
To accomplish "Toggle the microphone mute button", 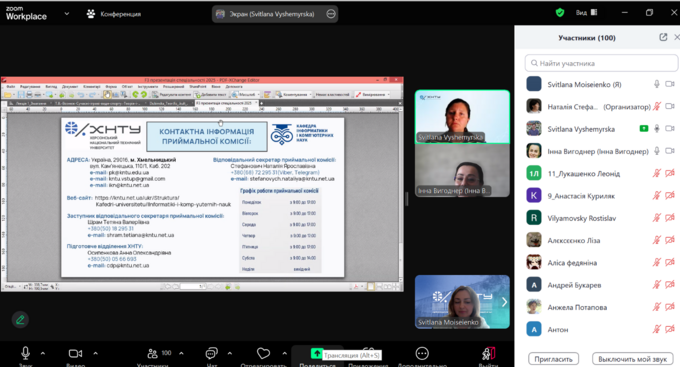I will tap(26, 353).
